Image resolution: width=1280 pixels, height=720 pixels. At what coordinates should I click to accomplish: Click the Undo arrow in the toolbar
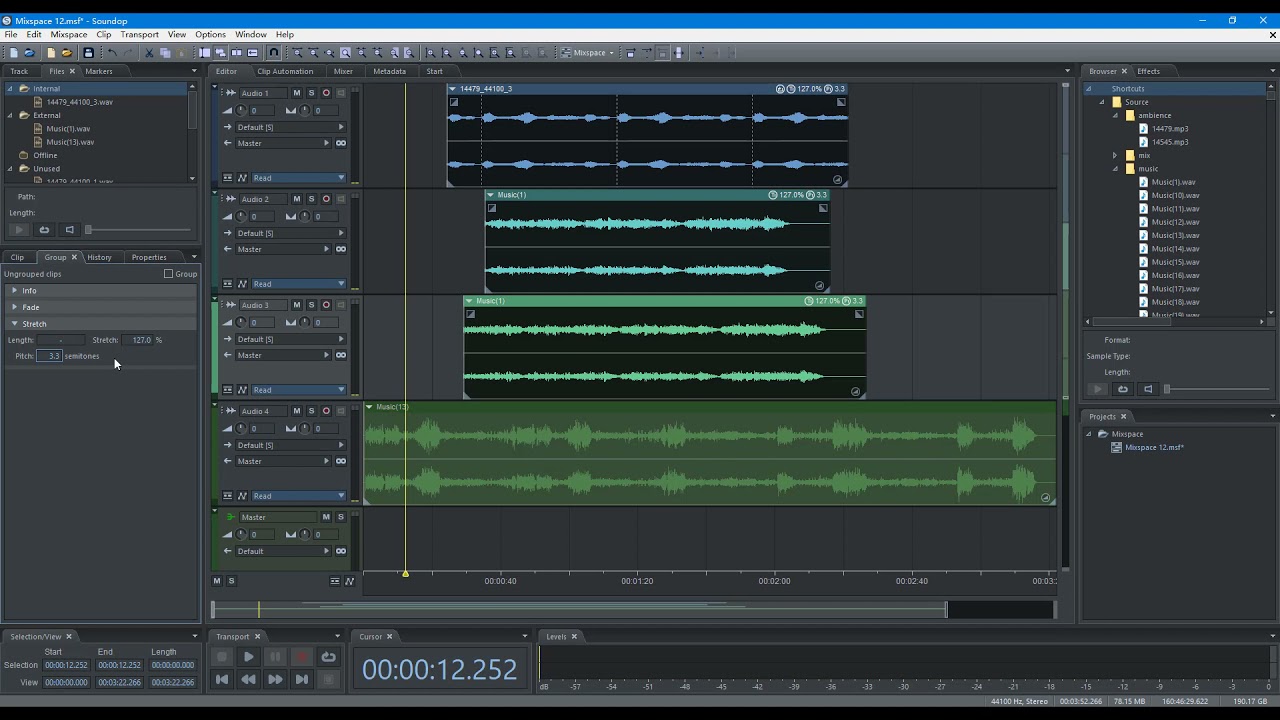pyautogui.click(x=112, y=53)
